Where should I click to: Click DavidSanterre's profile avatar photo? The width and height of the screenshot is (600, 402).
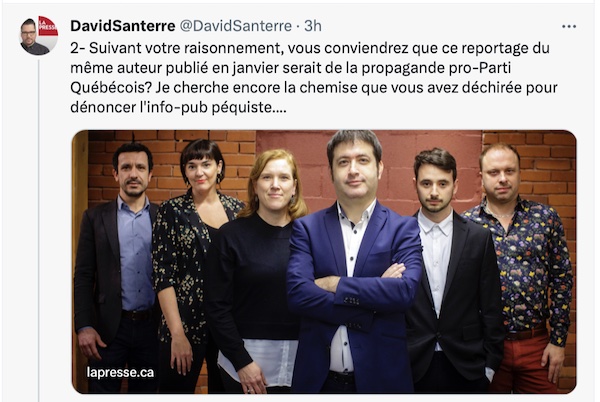[x=39, y=36]
